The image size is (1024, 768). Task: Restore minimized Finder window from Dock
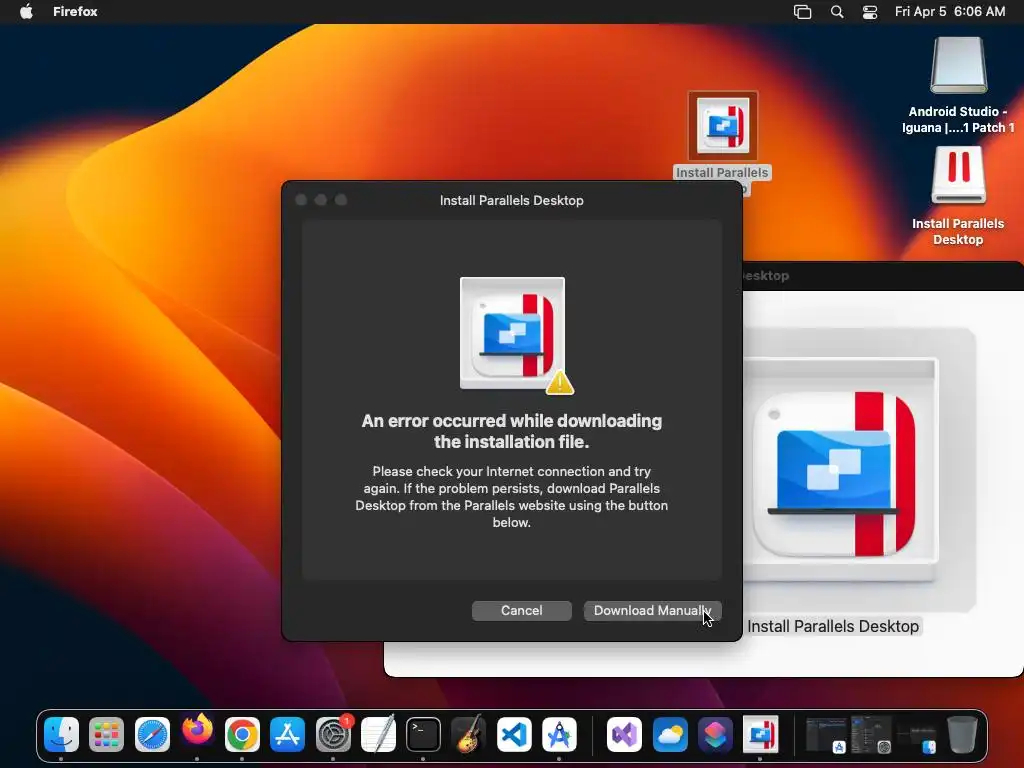[x=916, y=738]
